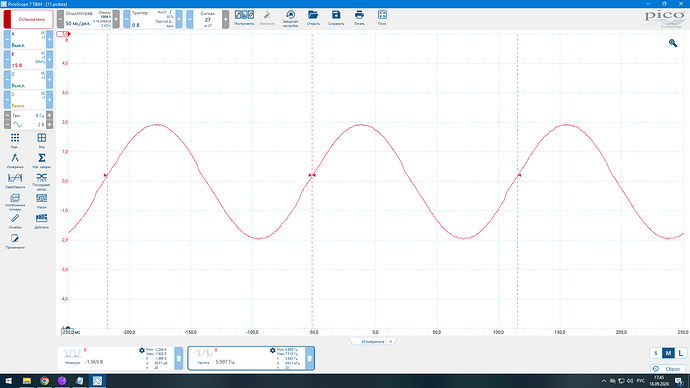Delete the Минимум measurement with trash icon

(179, 358)
